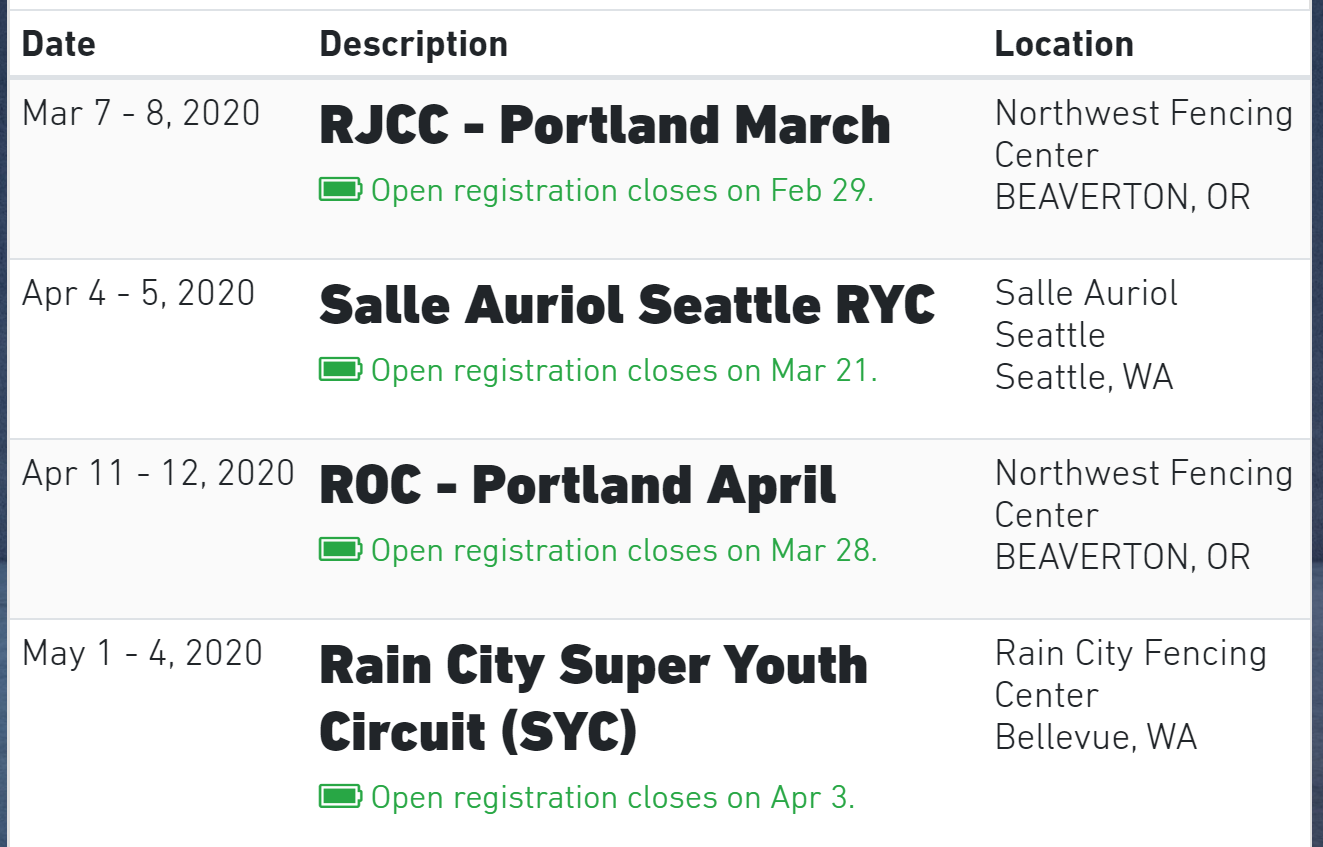Click the Location column header

pos(1064,44)
